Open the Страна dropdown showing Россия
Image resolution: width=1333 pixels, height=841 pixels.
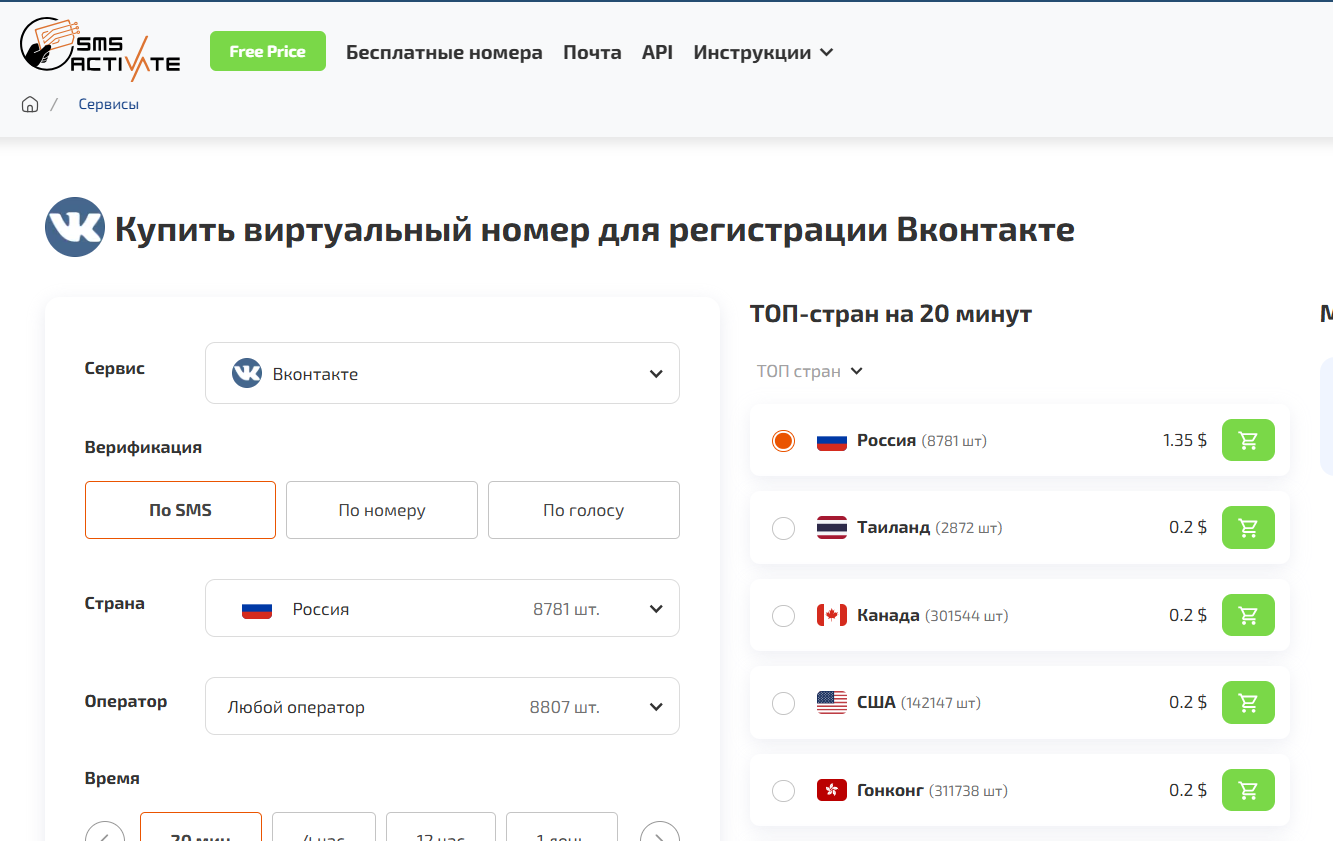442,608
